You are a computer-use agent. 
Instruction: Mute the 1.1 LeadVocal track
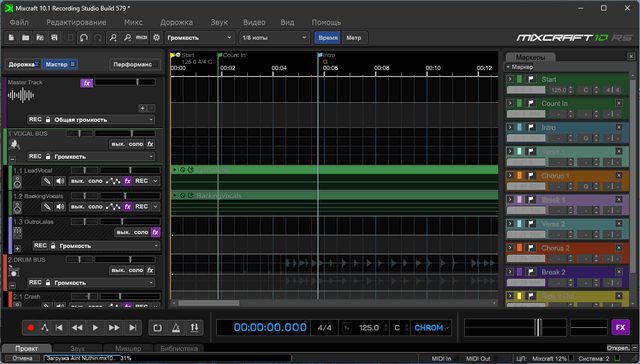pos(77,181)
